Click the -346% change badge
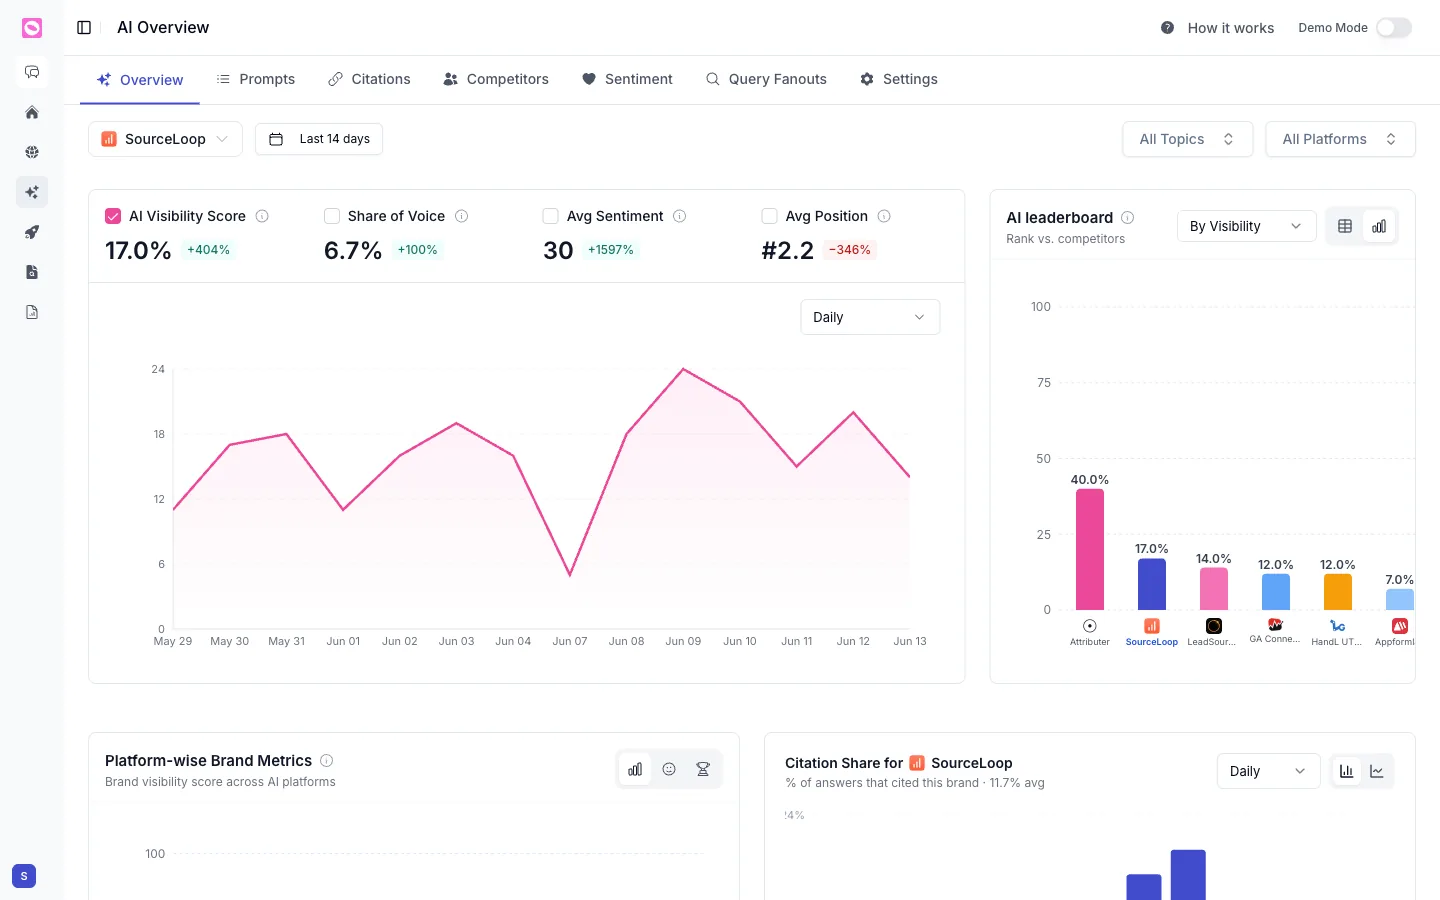 coord(850,250)
